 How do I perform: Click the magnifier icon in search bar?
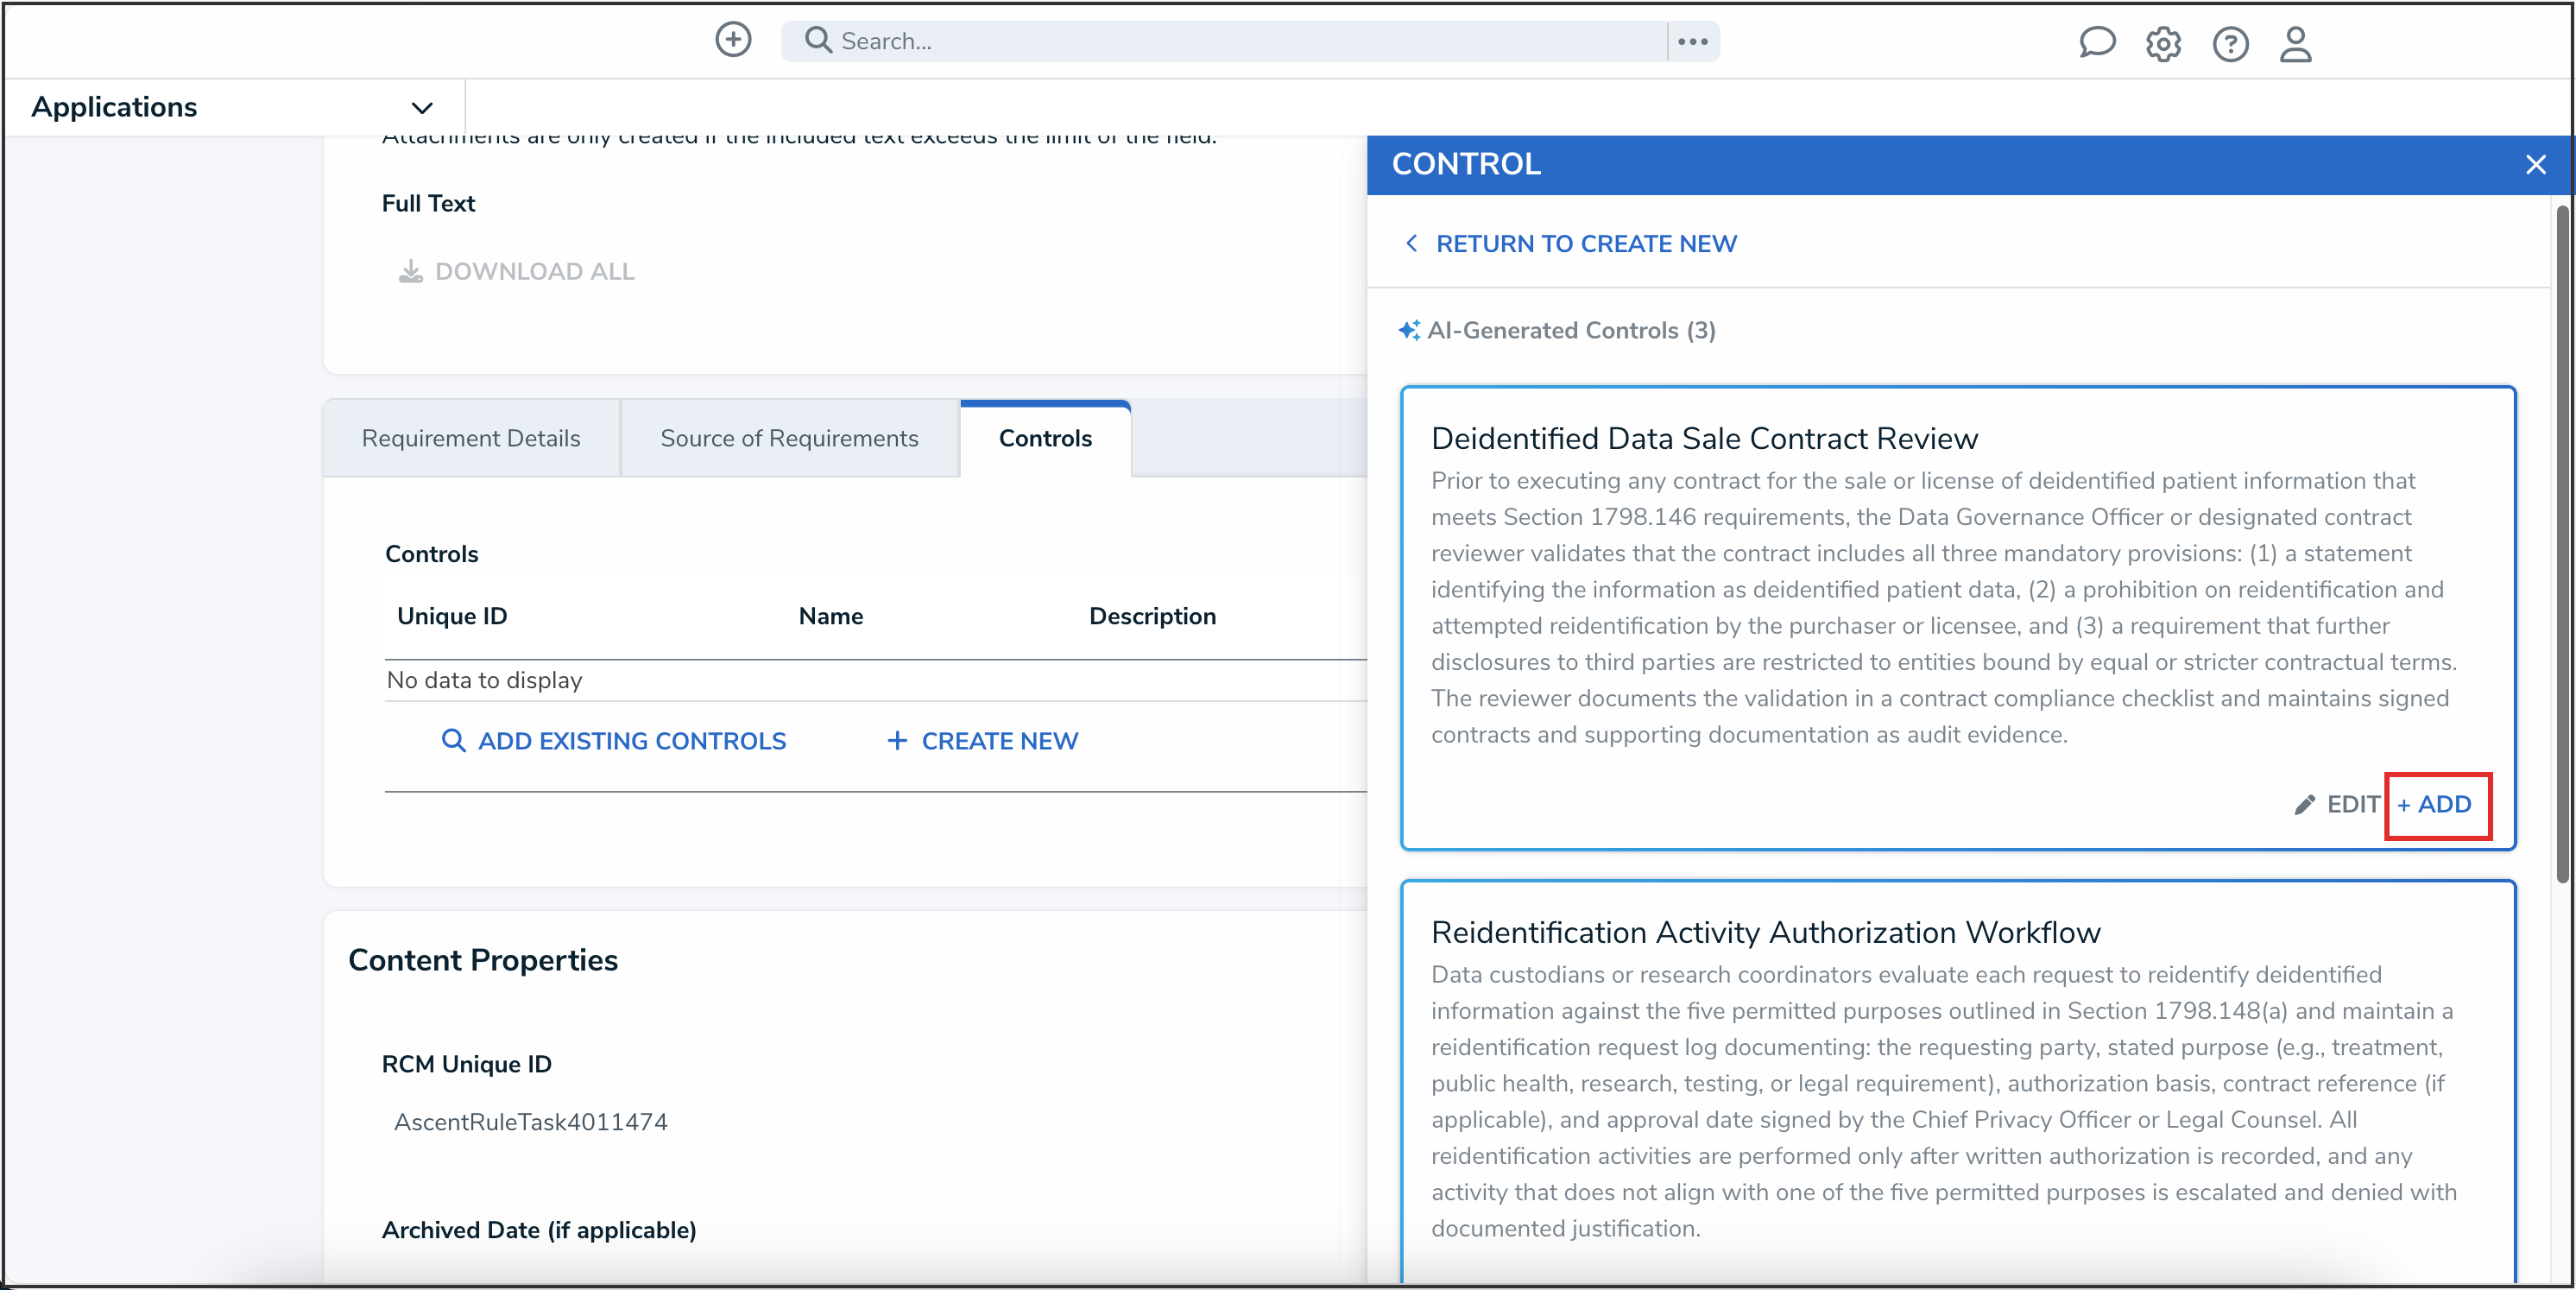click(x=818, y=40)
